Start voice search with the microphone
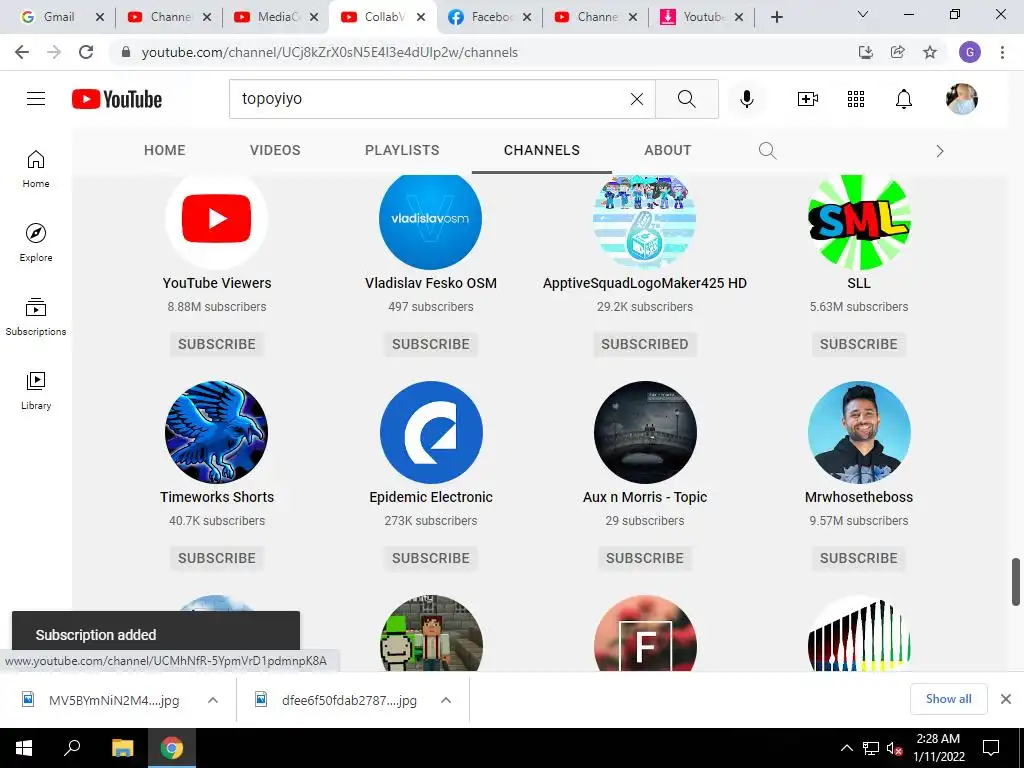The height and width of the screenshot is (768, 1024). 746,99
